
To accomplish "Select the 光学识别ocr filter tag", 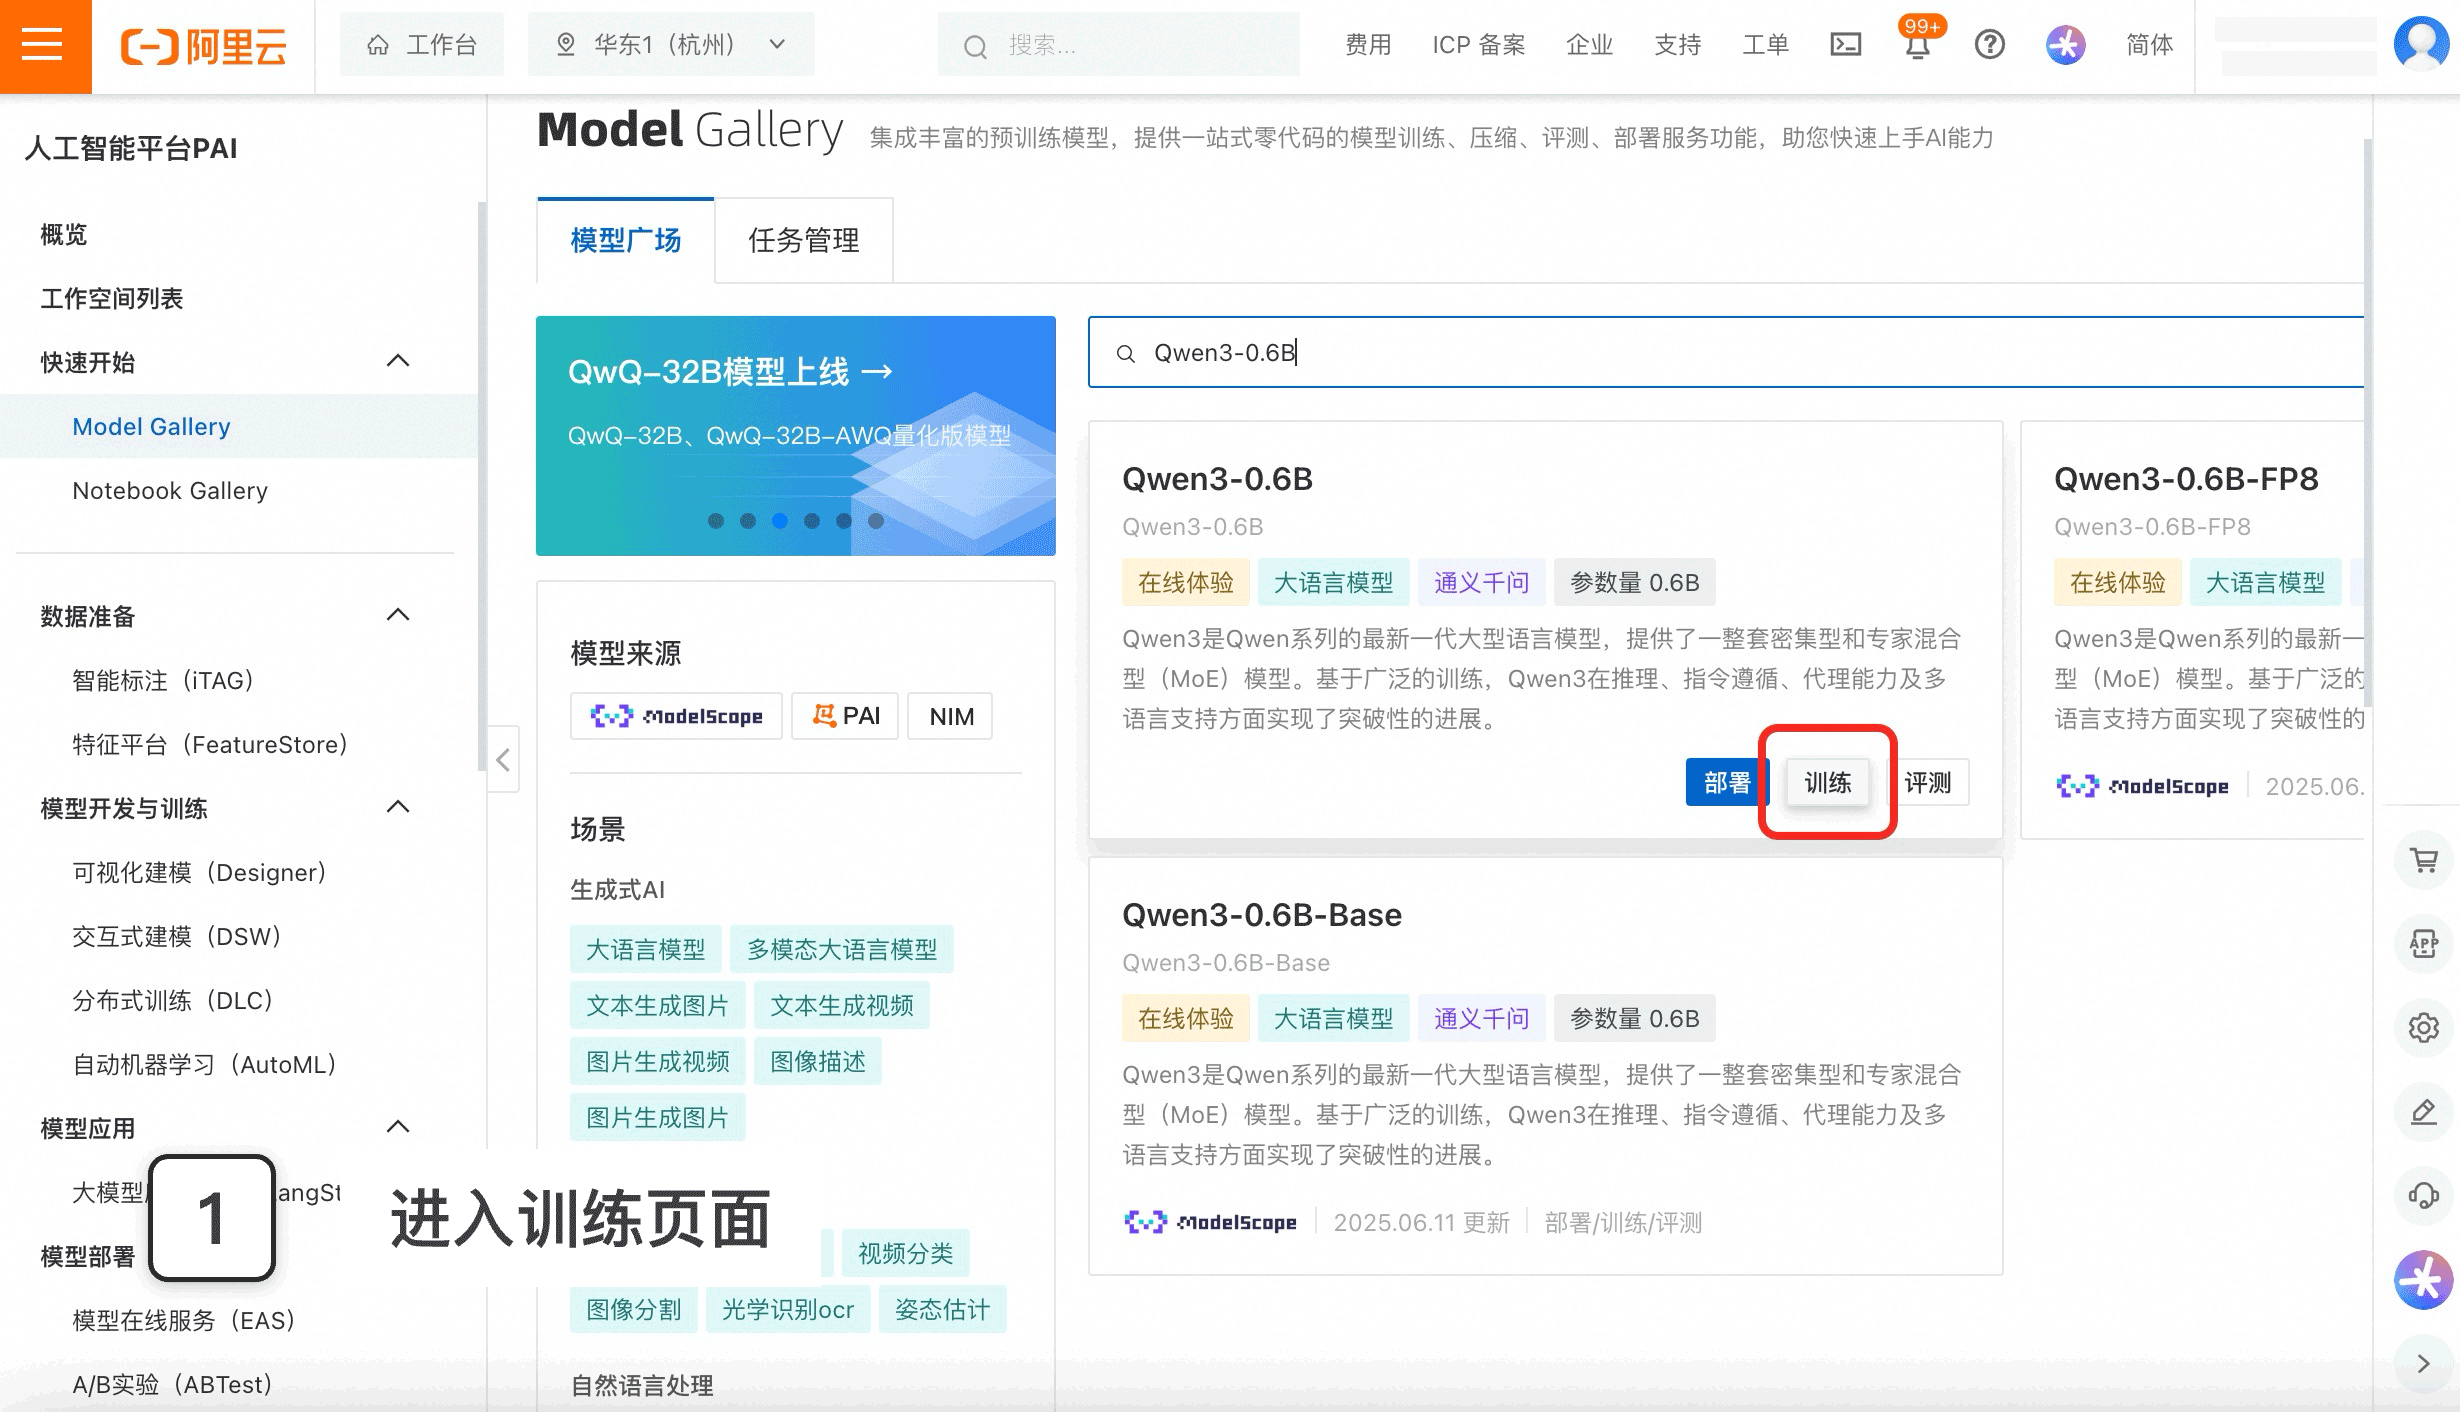I will pyautogui.click(x=788, y=1309).
